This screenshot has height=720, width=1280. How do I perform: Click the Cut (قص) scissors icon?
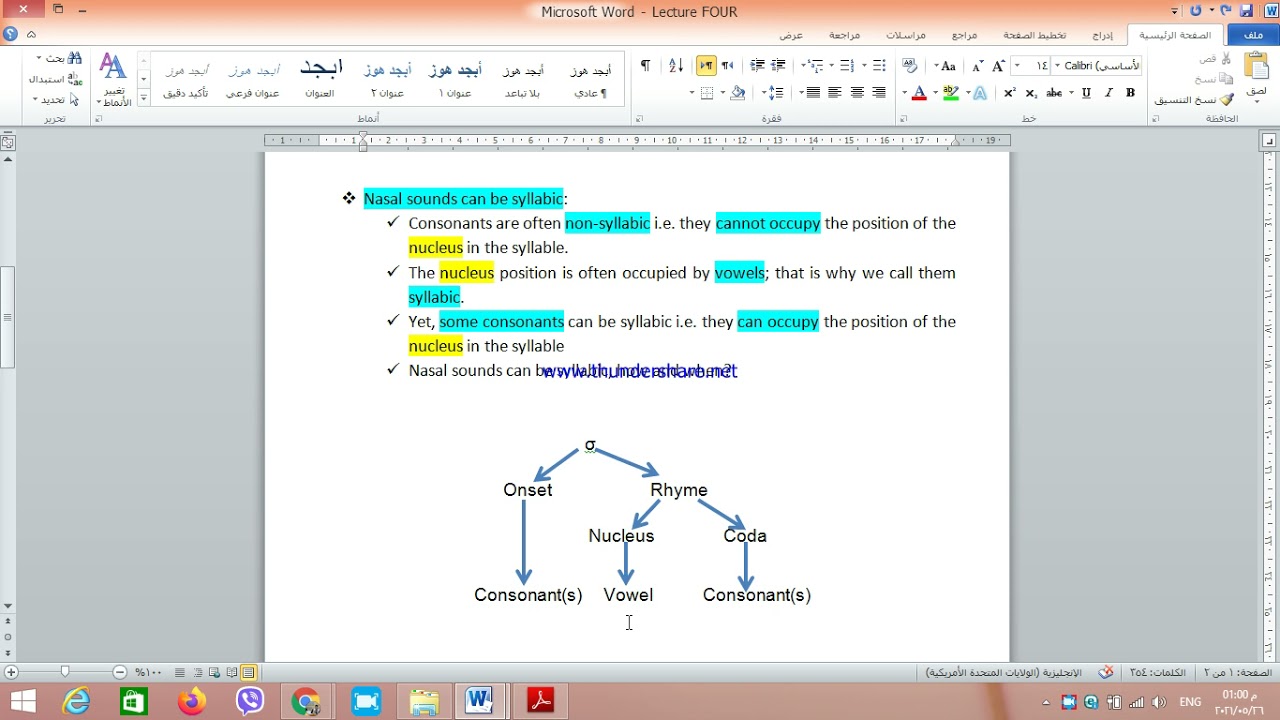[1226, 59]
